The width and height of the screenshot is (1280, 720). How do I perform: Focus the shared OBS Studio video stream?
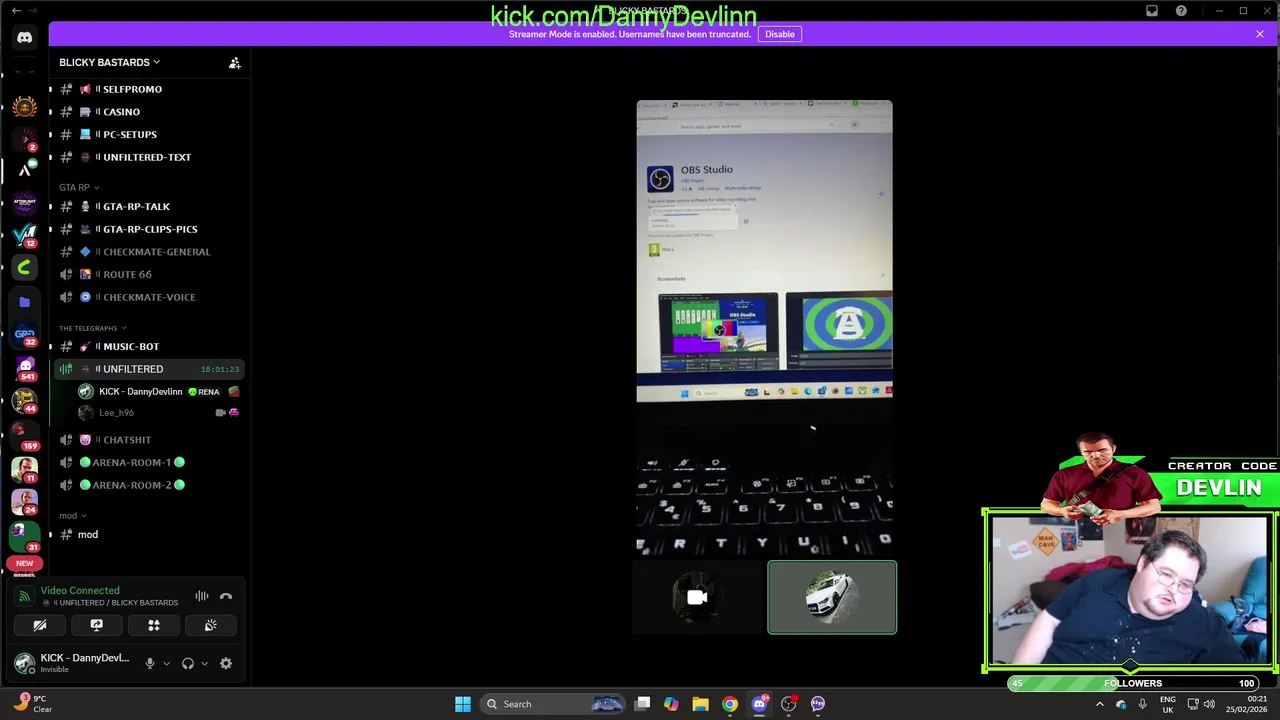point(764,327)
